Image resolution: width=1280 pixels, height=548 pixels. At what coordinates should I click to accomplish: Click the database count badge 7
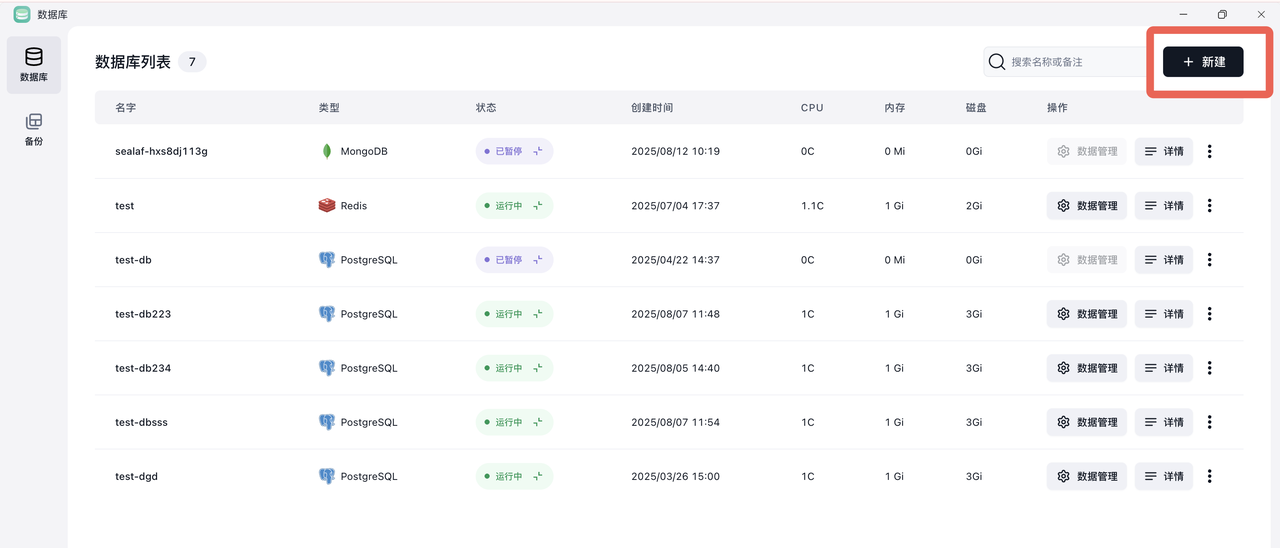coord(192,62)
